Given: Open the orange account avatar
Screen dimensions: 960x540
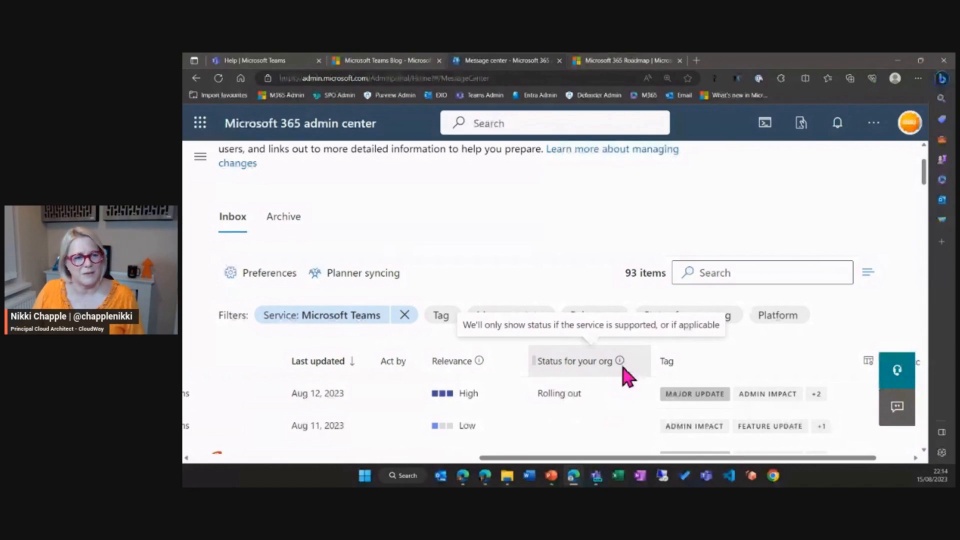Looking at the screenshot, I should (x=909, y=122).
